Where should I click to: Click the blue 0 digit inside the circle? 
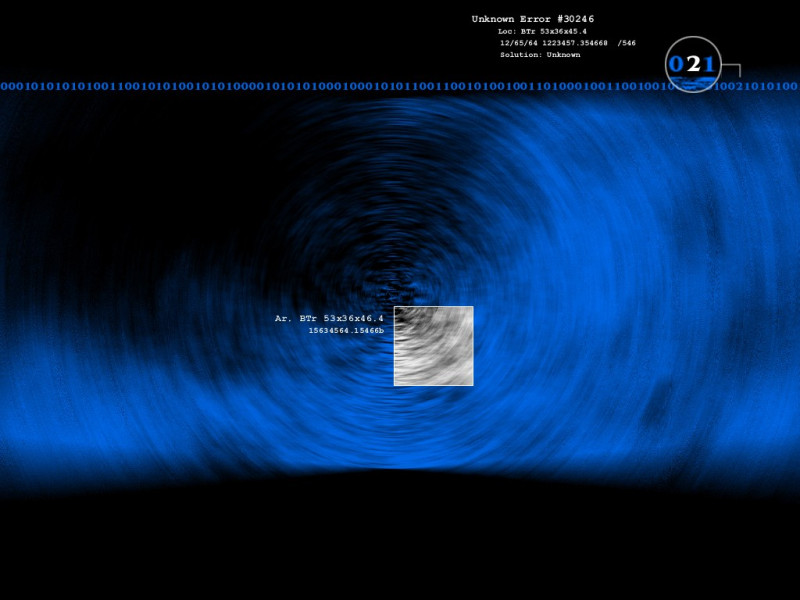click(x=676, y=64)
